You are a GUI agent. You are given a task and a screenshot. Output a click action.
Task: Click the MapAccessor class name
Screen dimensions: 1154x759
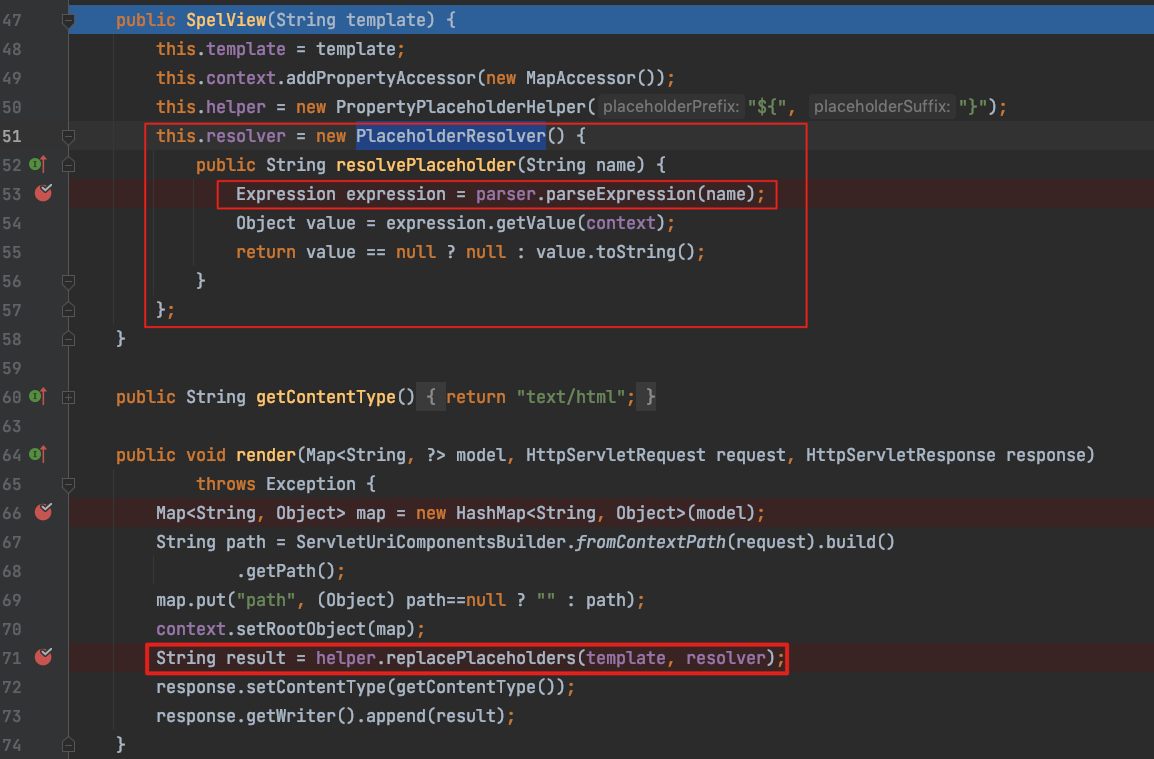click(581, 78)
